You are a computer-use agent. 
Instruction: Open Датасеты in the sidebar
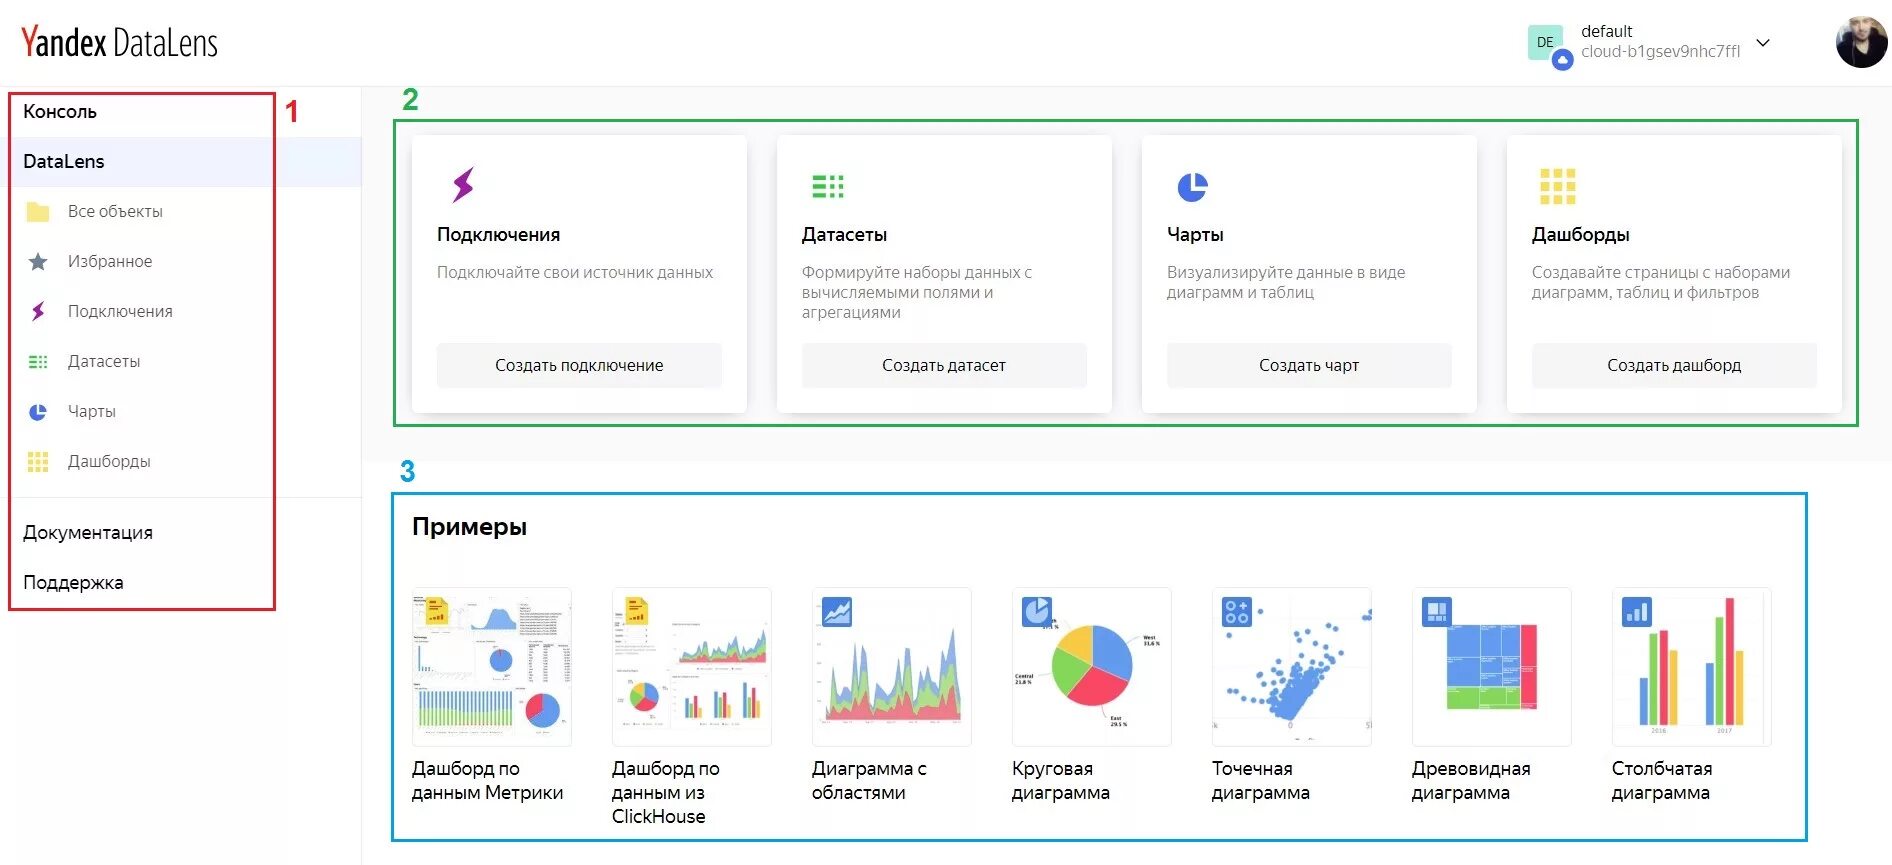(x=104, y=361)
